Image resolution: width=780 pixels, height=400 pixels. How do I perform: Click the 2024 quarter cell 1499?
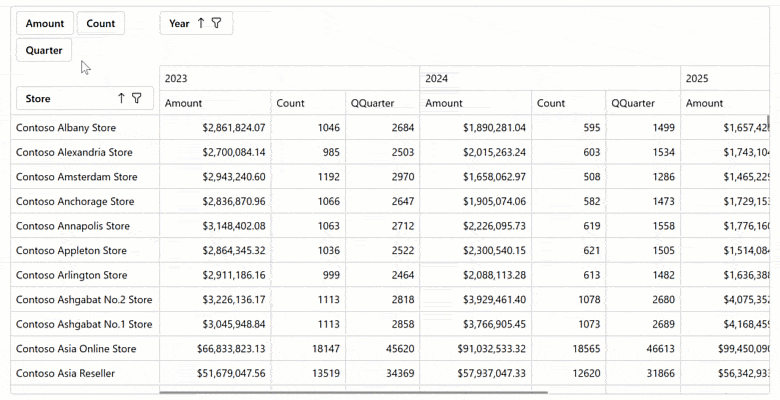[643, 127]
